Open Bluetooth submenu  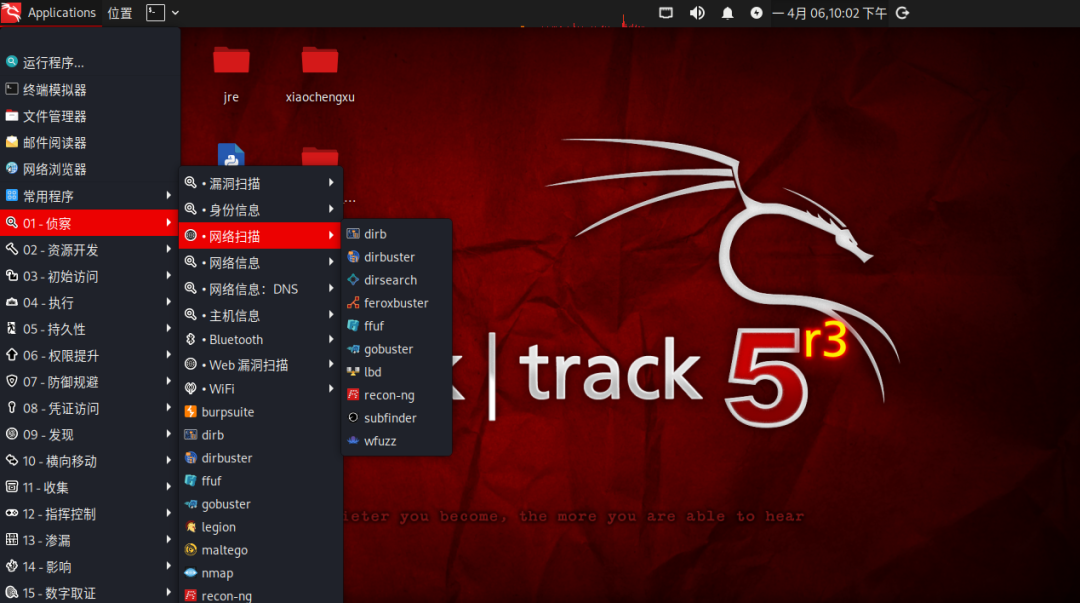coord(260,339)
